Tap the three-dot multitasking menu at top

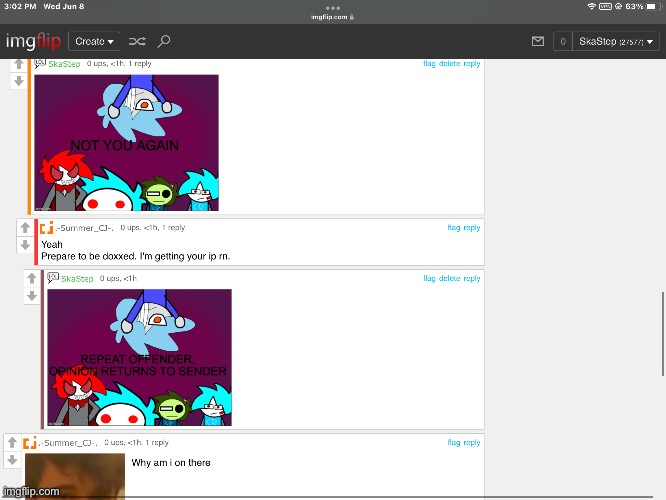point(333,8)
